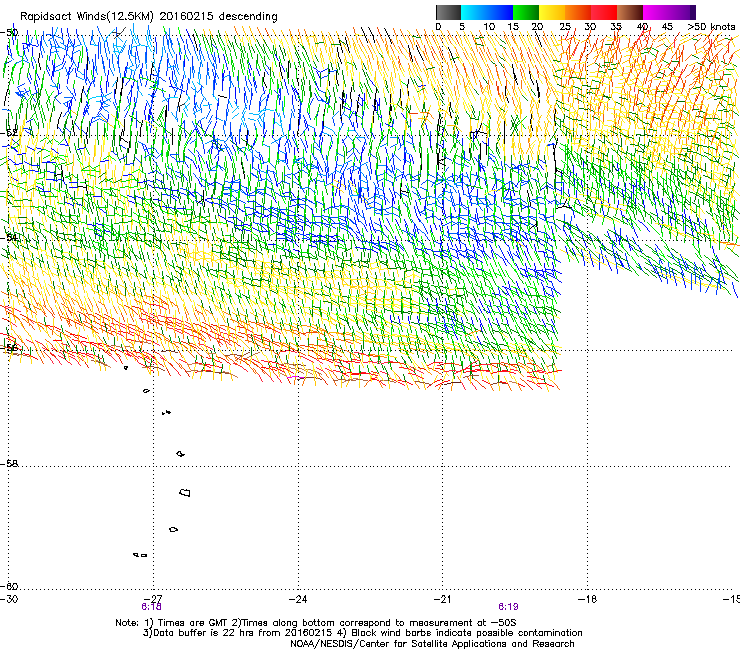Image resolution: width=740 pixels, height=650 pixels.
Task: Click the '-30' longitude axis label
Action: [9, 599]
